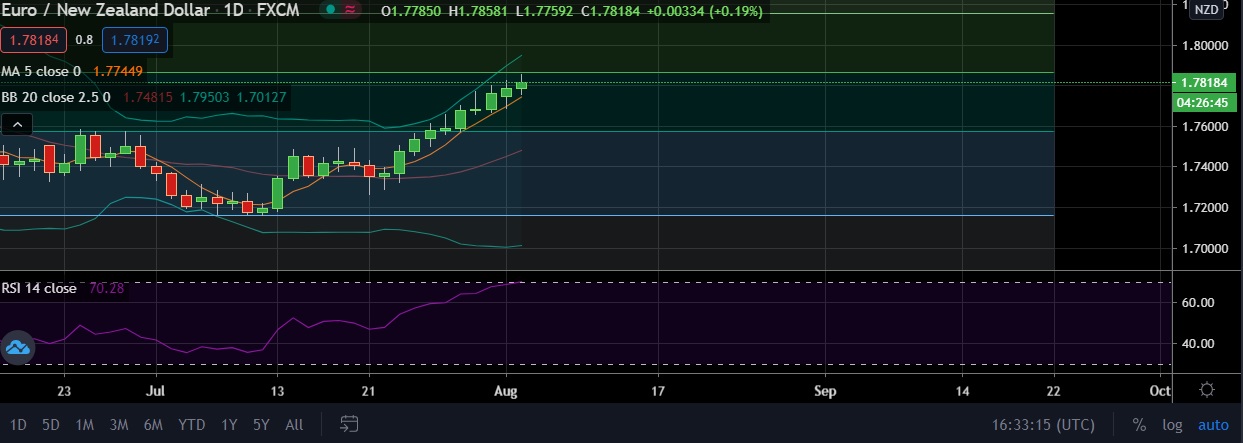Click the BB basis value 1.74815
Screen dimensions: 1243x443
(148, 97)
